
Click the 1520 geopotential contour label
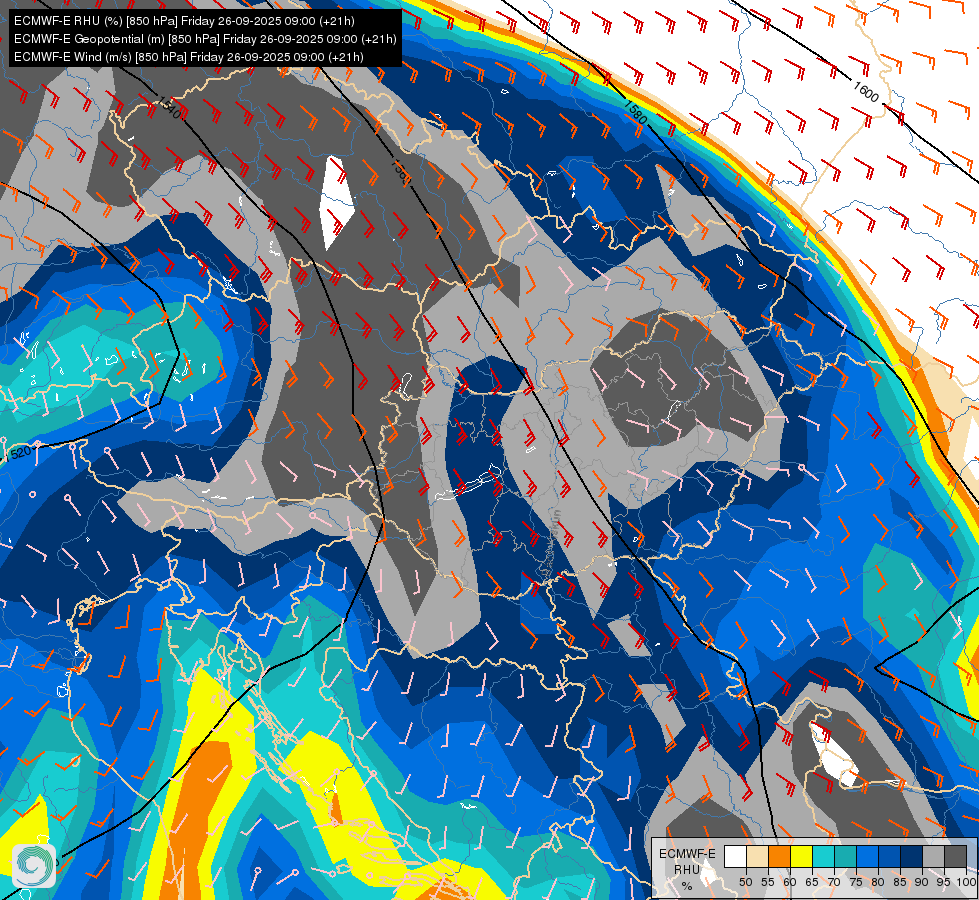(x=17, y=452)
